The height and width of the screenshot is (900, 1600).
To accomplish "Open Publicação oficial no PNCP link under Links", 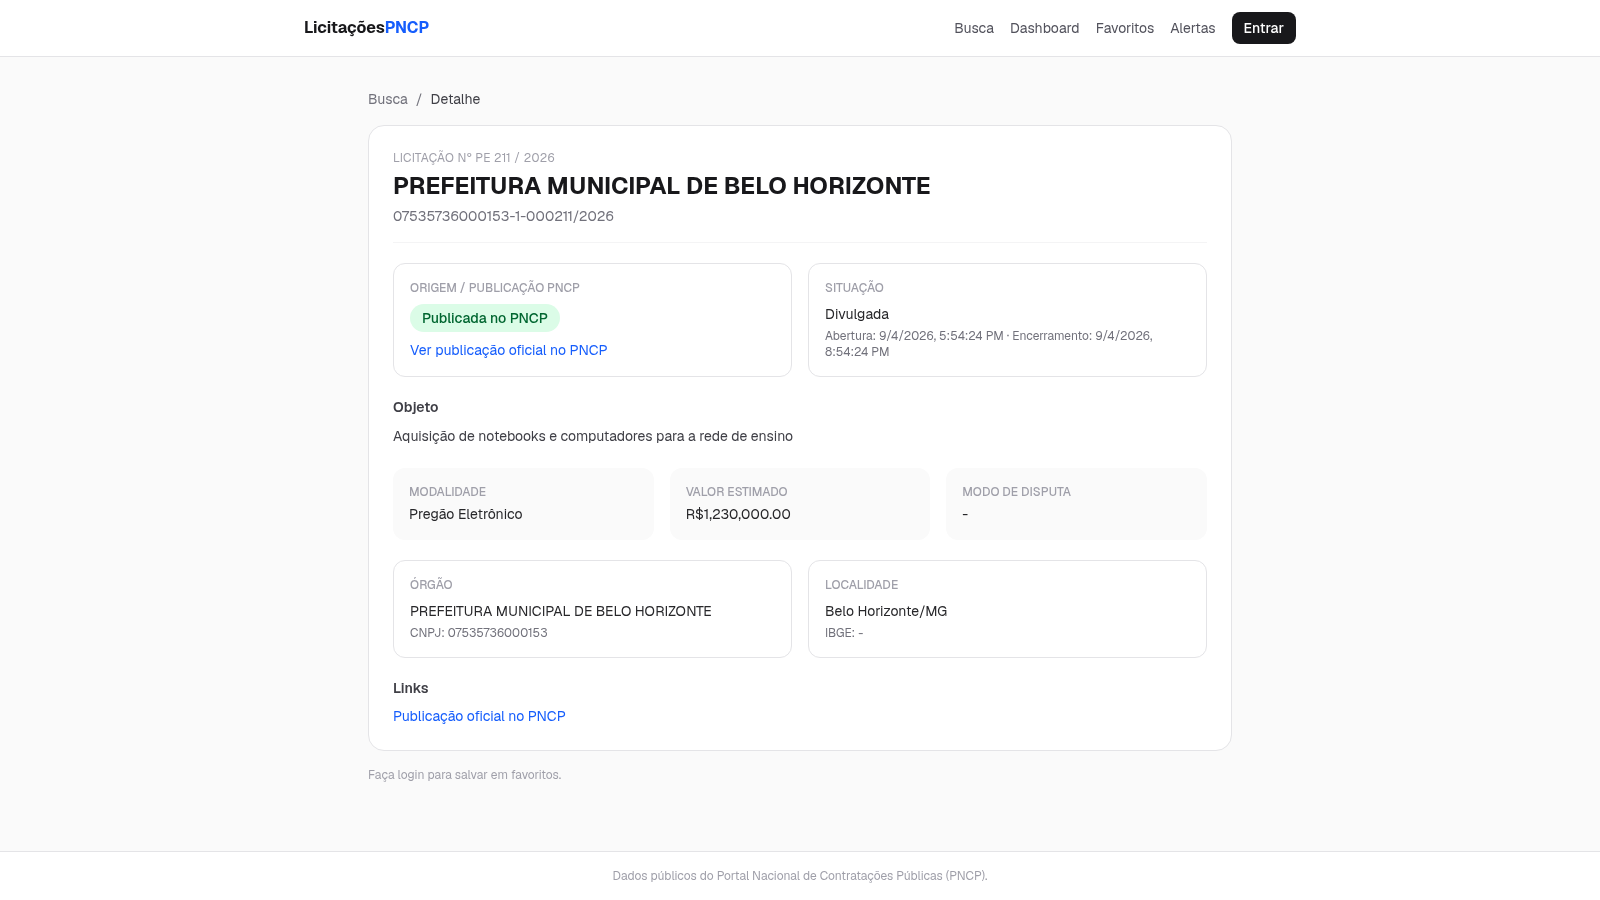I will coord(479,716).
